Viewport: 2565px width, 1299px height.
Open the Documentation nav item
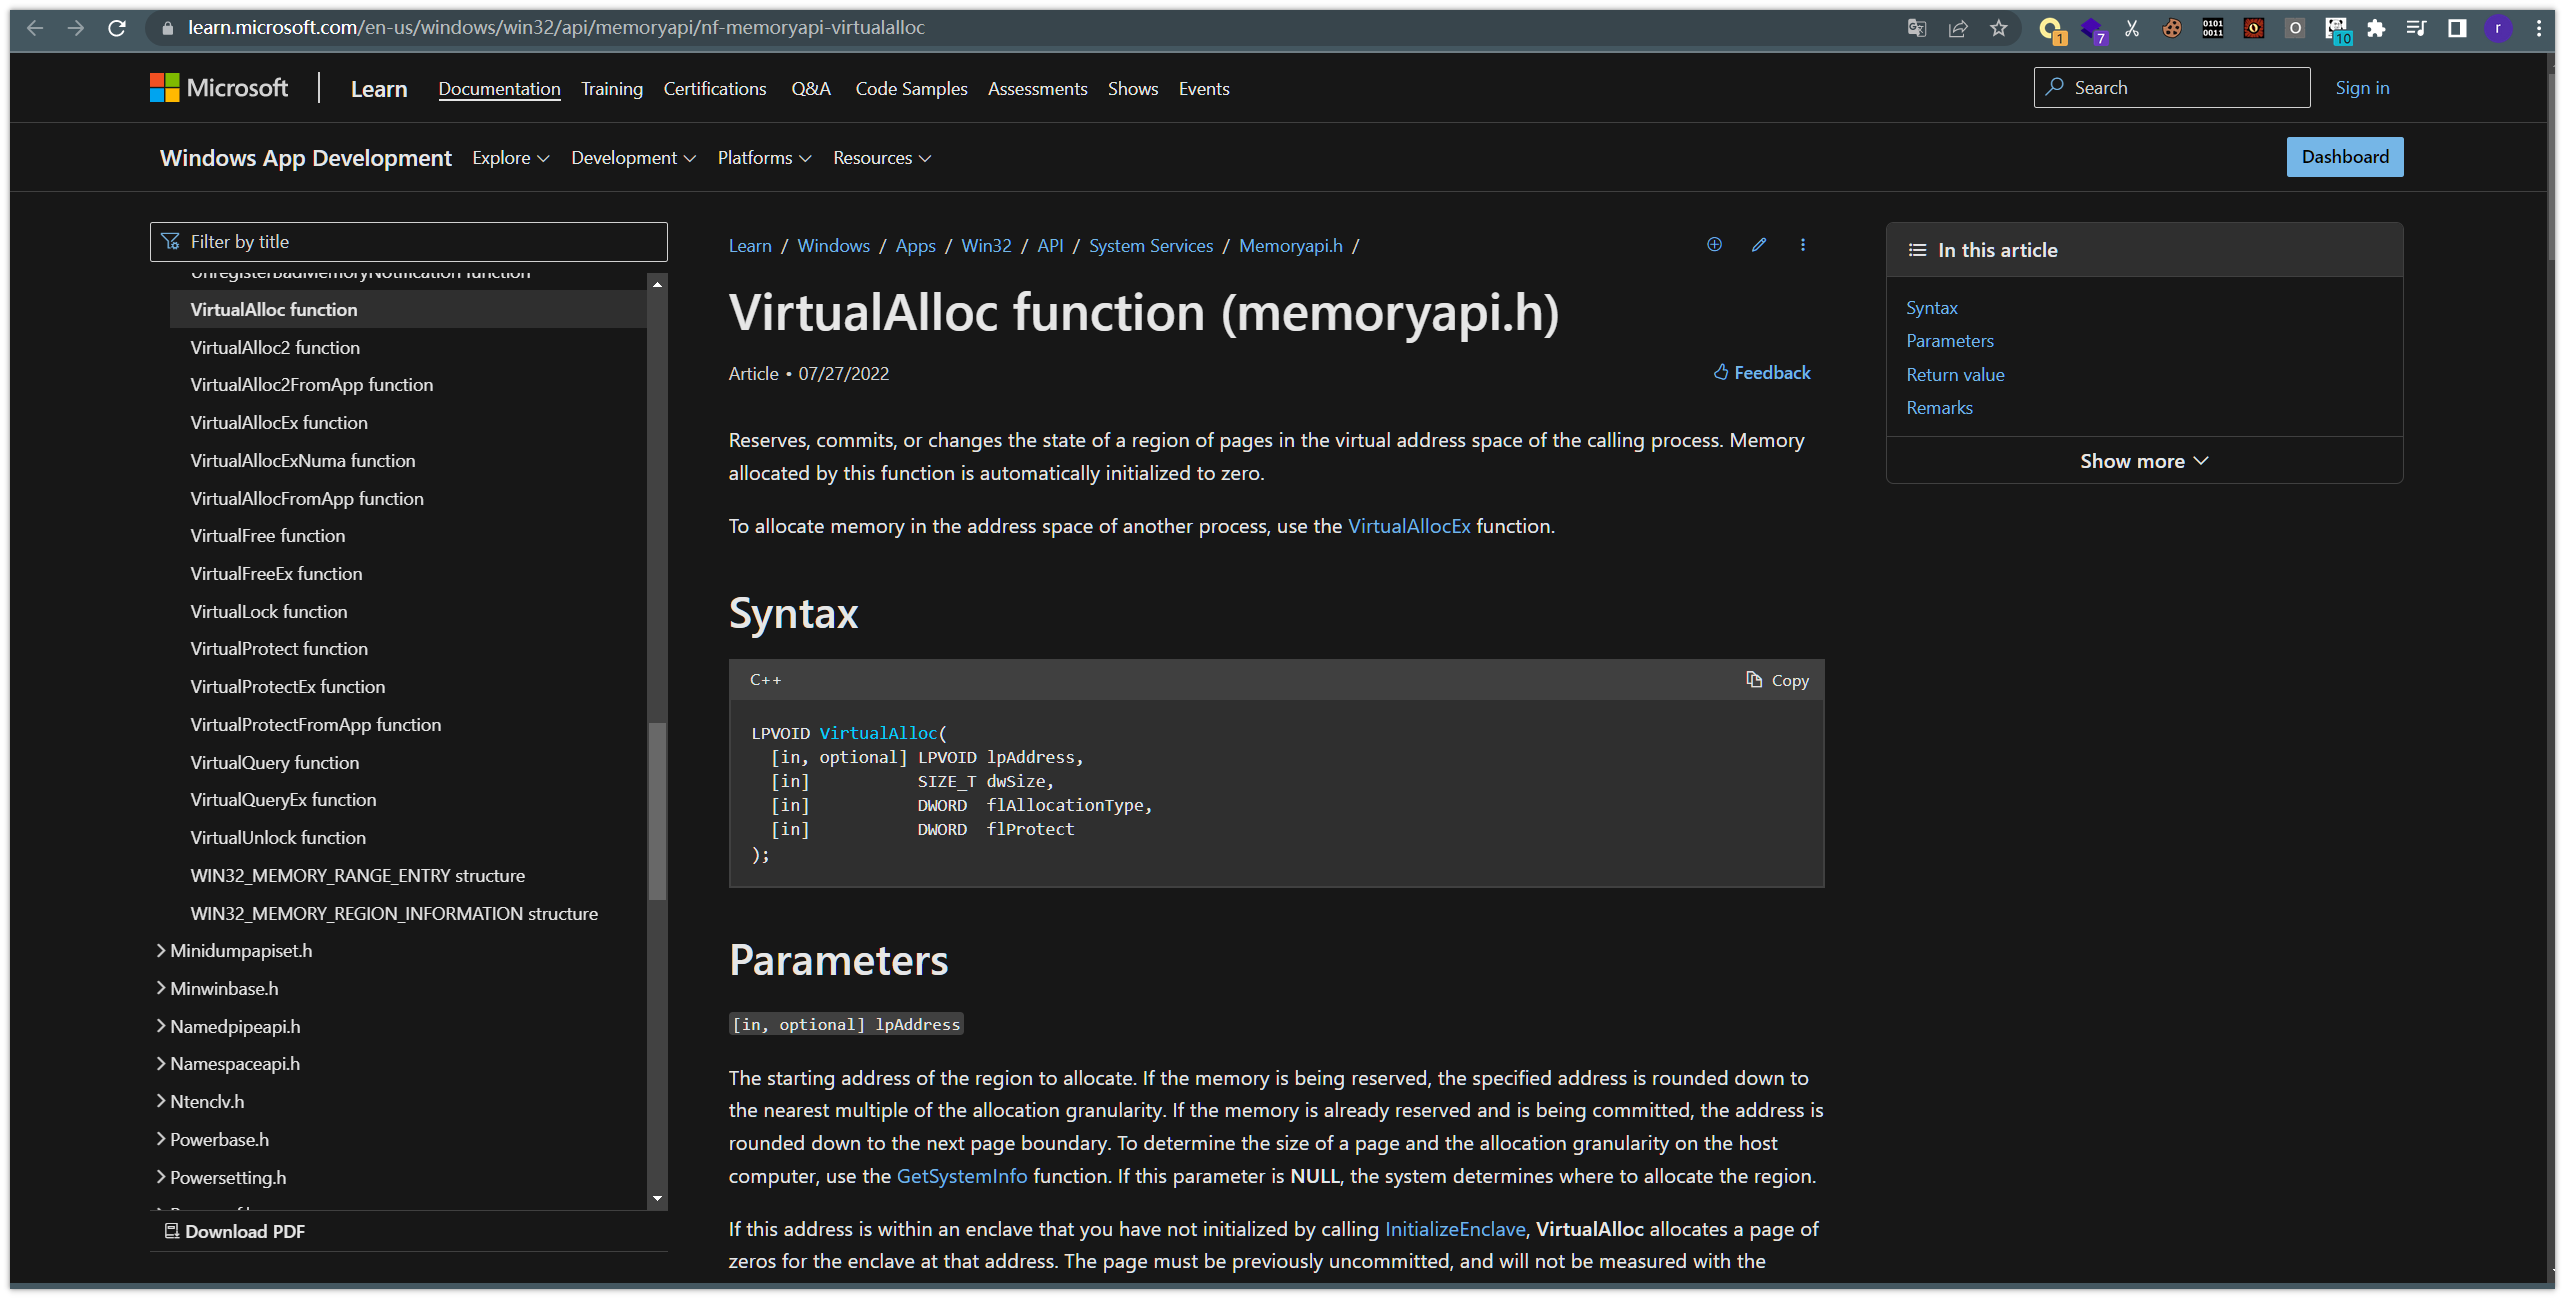(x=499, y=89)
